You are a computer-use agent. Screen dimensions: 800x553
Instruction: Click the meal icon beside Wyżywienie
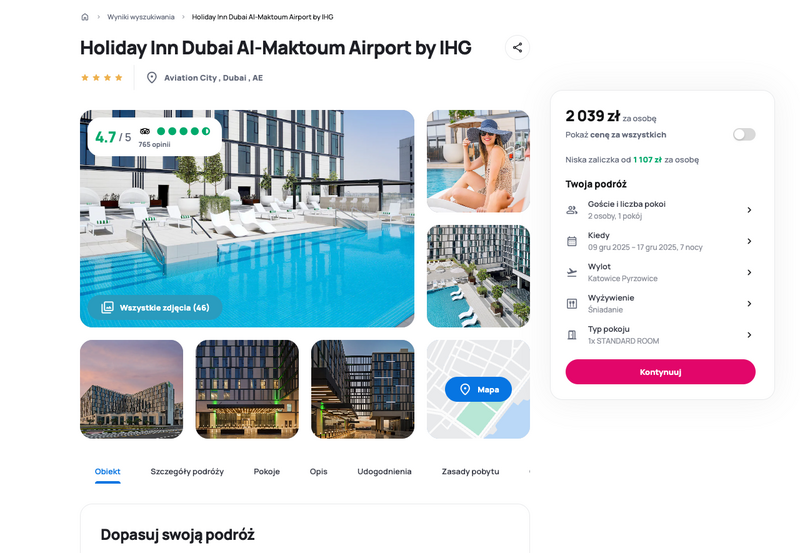[572, 304]
